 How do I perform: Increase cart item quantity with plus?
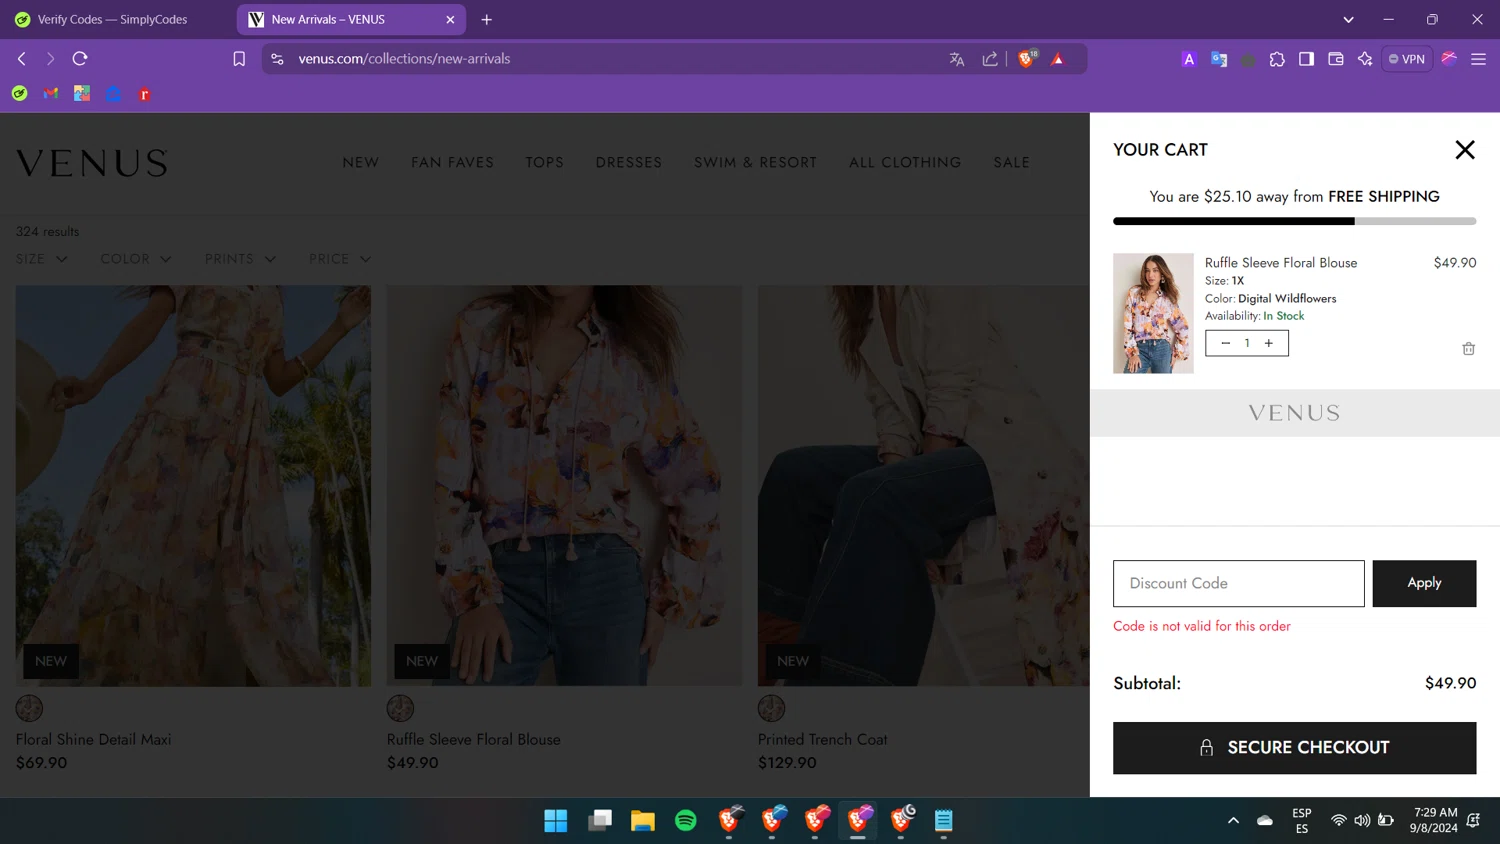(1269, 343)
